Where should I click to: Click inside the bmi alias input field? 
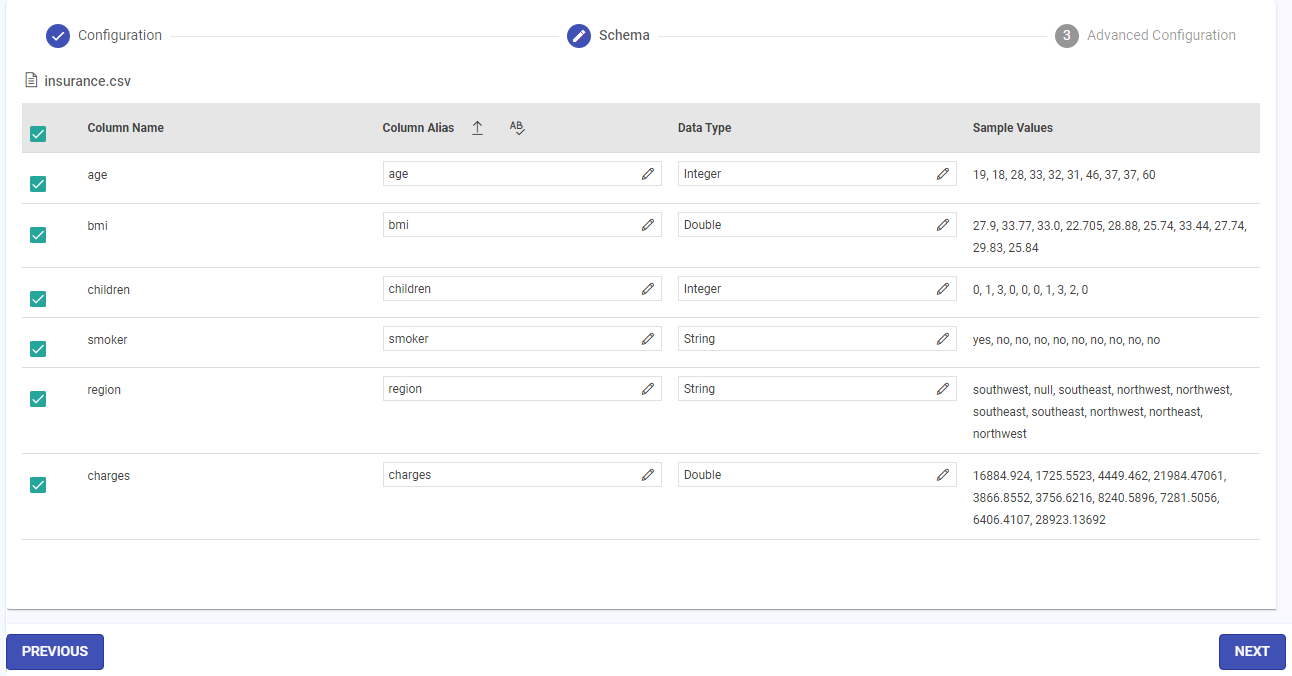click(x=500, y=224)
